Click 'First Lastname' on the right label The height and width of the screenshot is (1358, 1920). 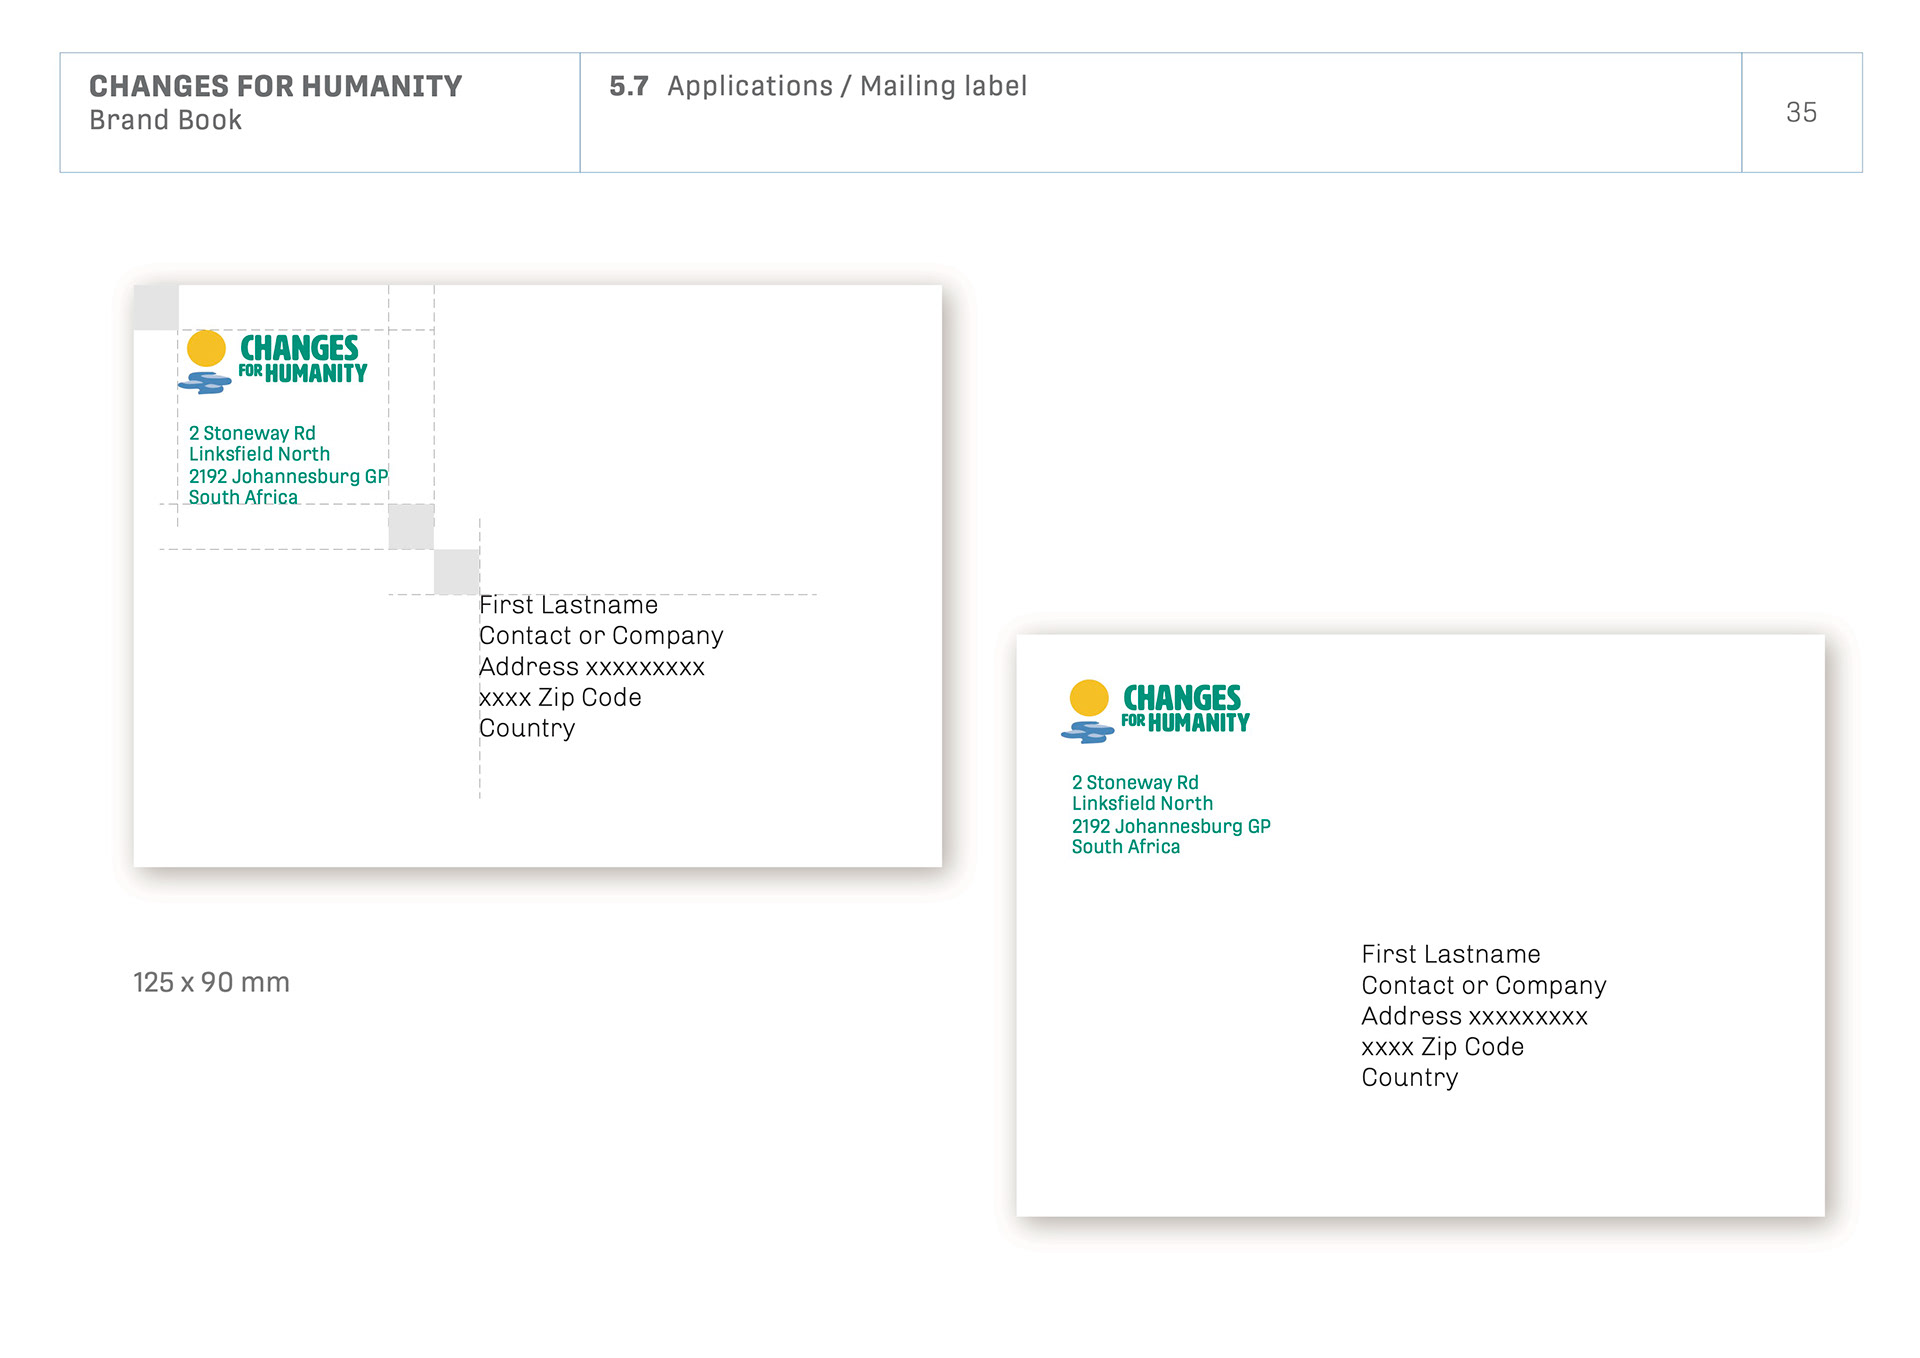click(1451, 954)
